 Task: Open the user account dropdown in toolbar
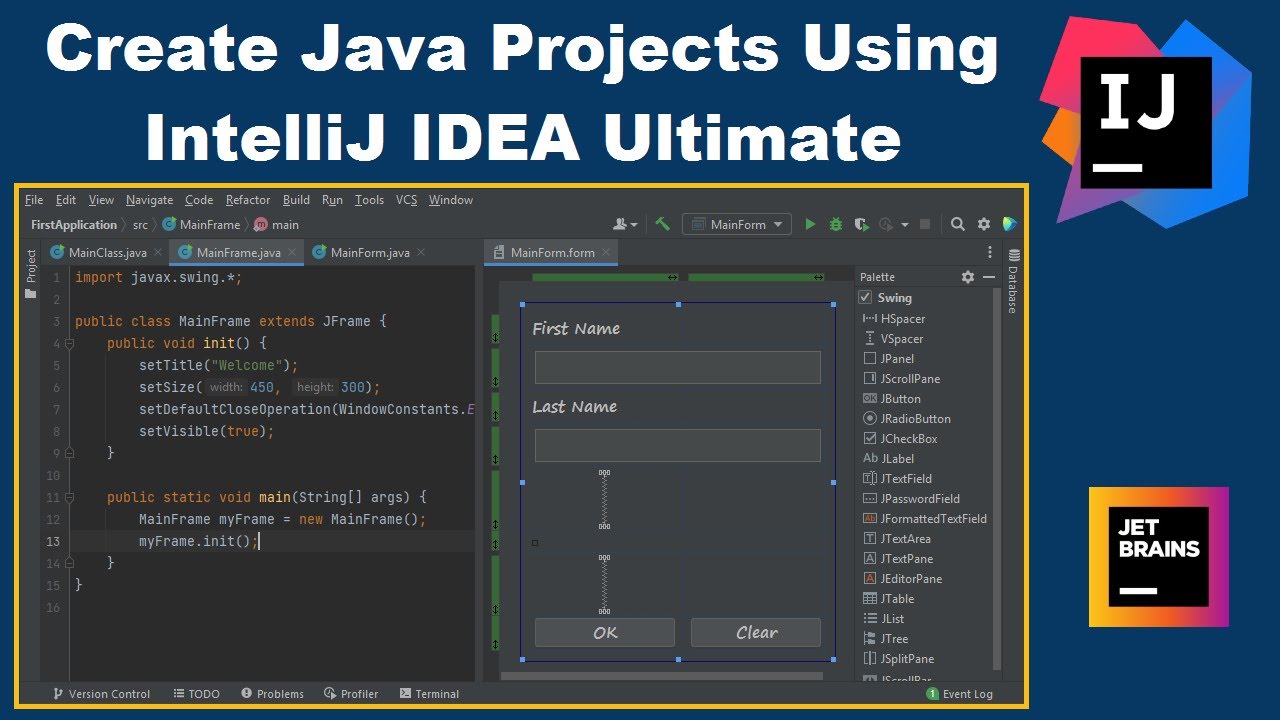pyautogui.click(x=626, y=225)
